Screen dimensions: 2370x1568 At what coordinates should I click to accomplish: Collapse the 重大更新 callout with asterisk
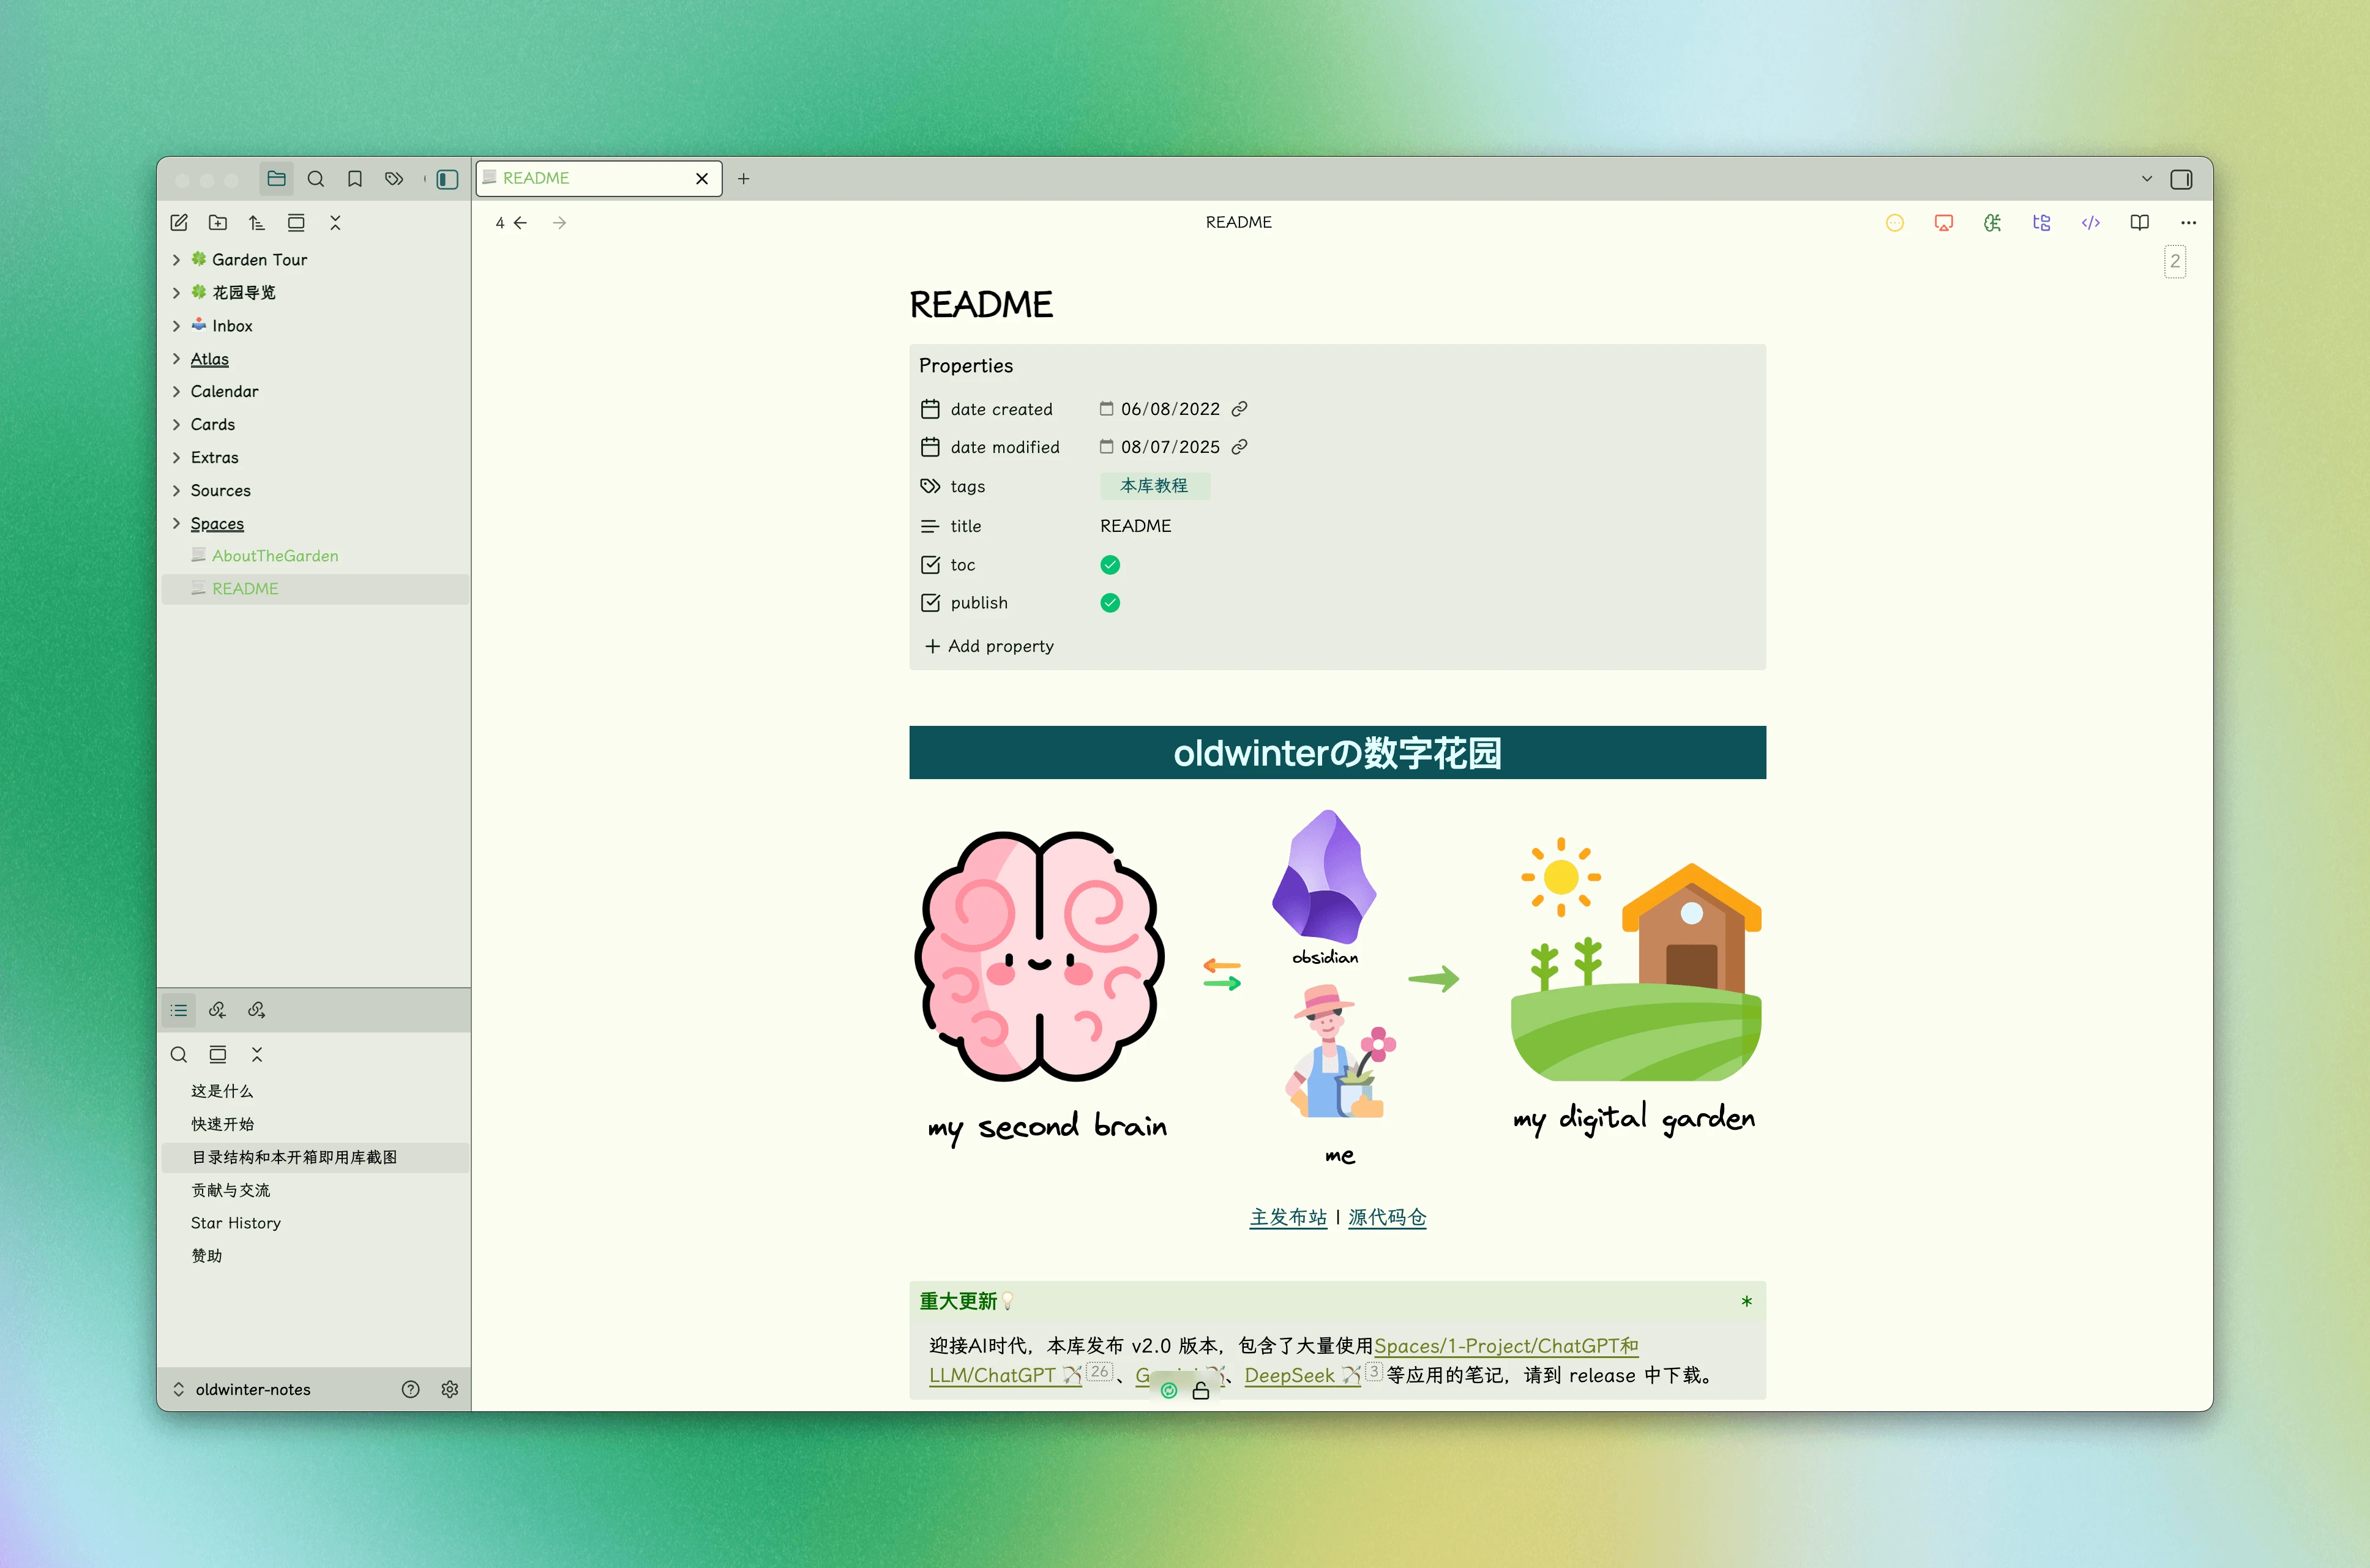tap(1746, 1301)
